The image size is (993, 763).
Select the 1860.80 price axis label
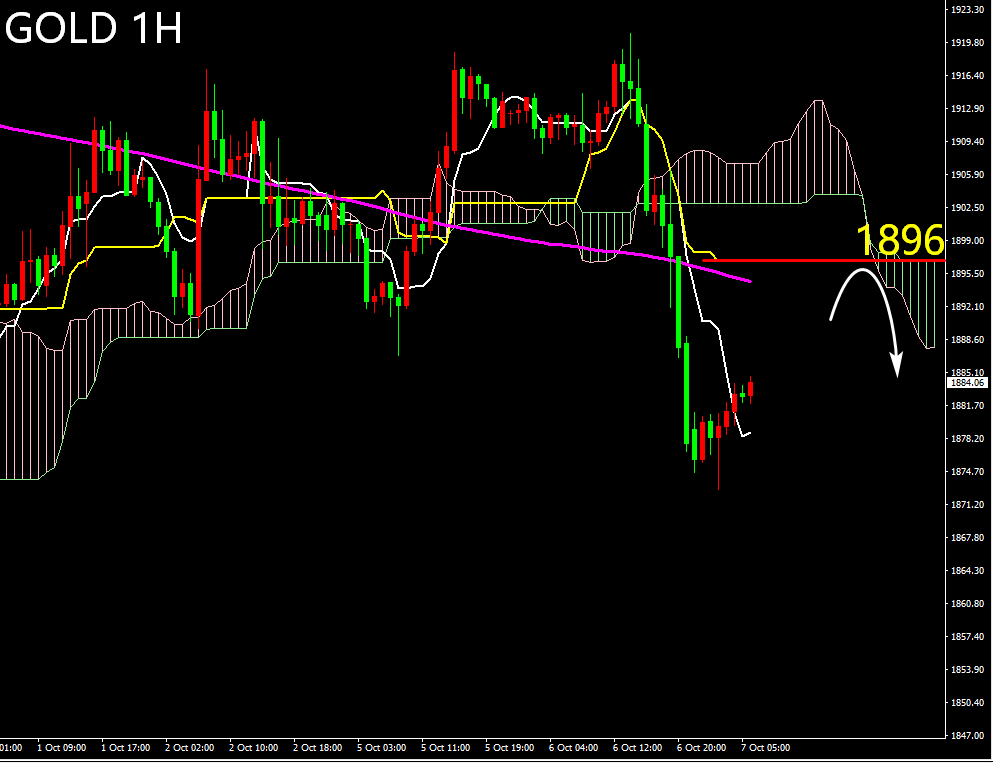[968, 603]
